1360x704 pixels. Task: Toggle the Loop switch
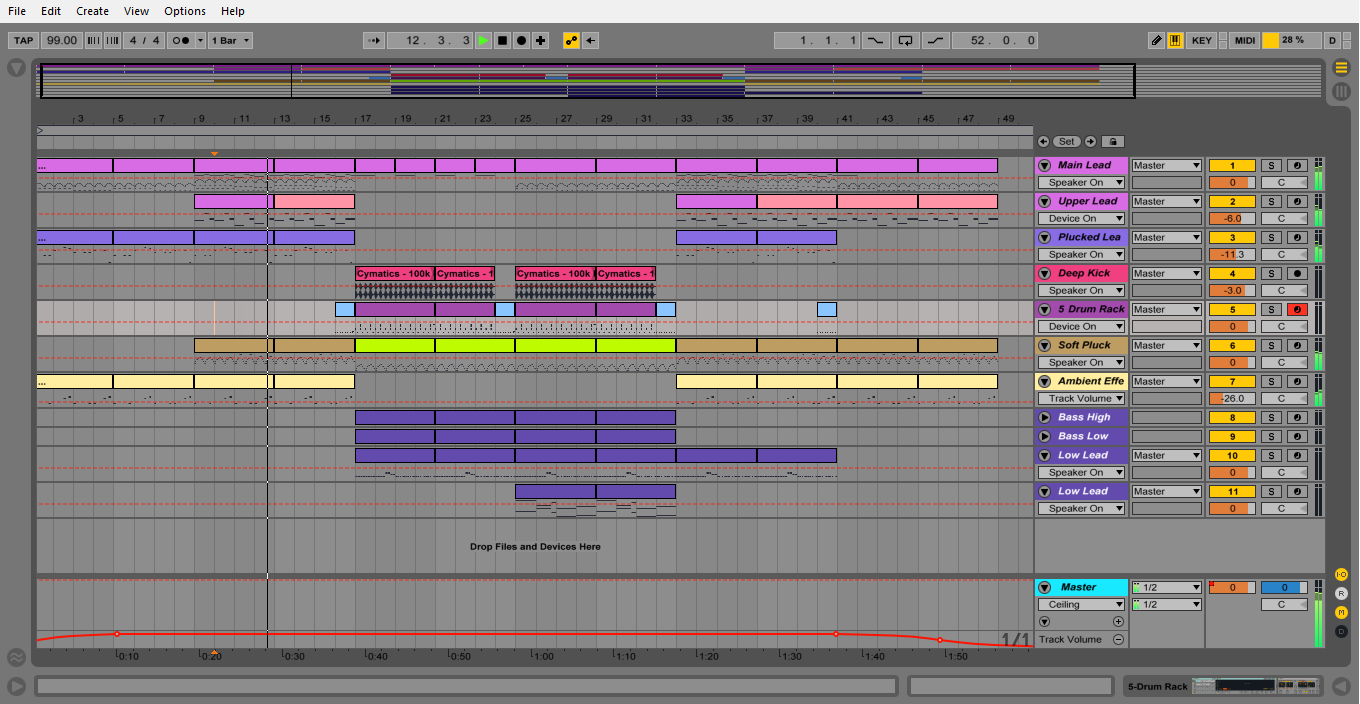coord(905,40)
